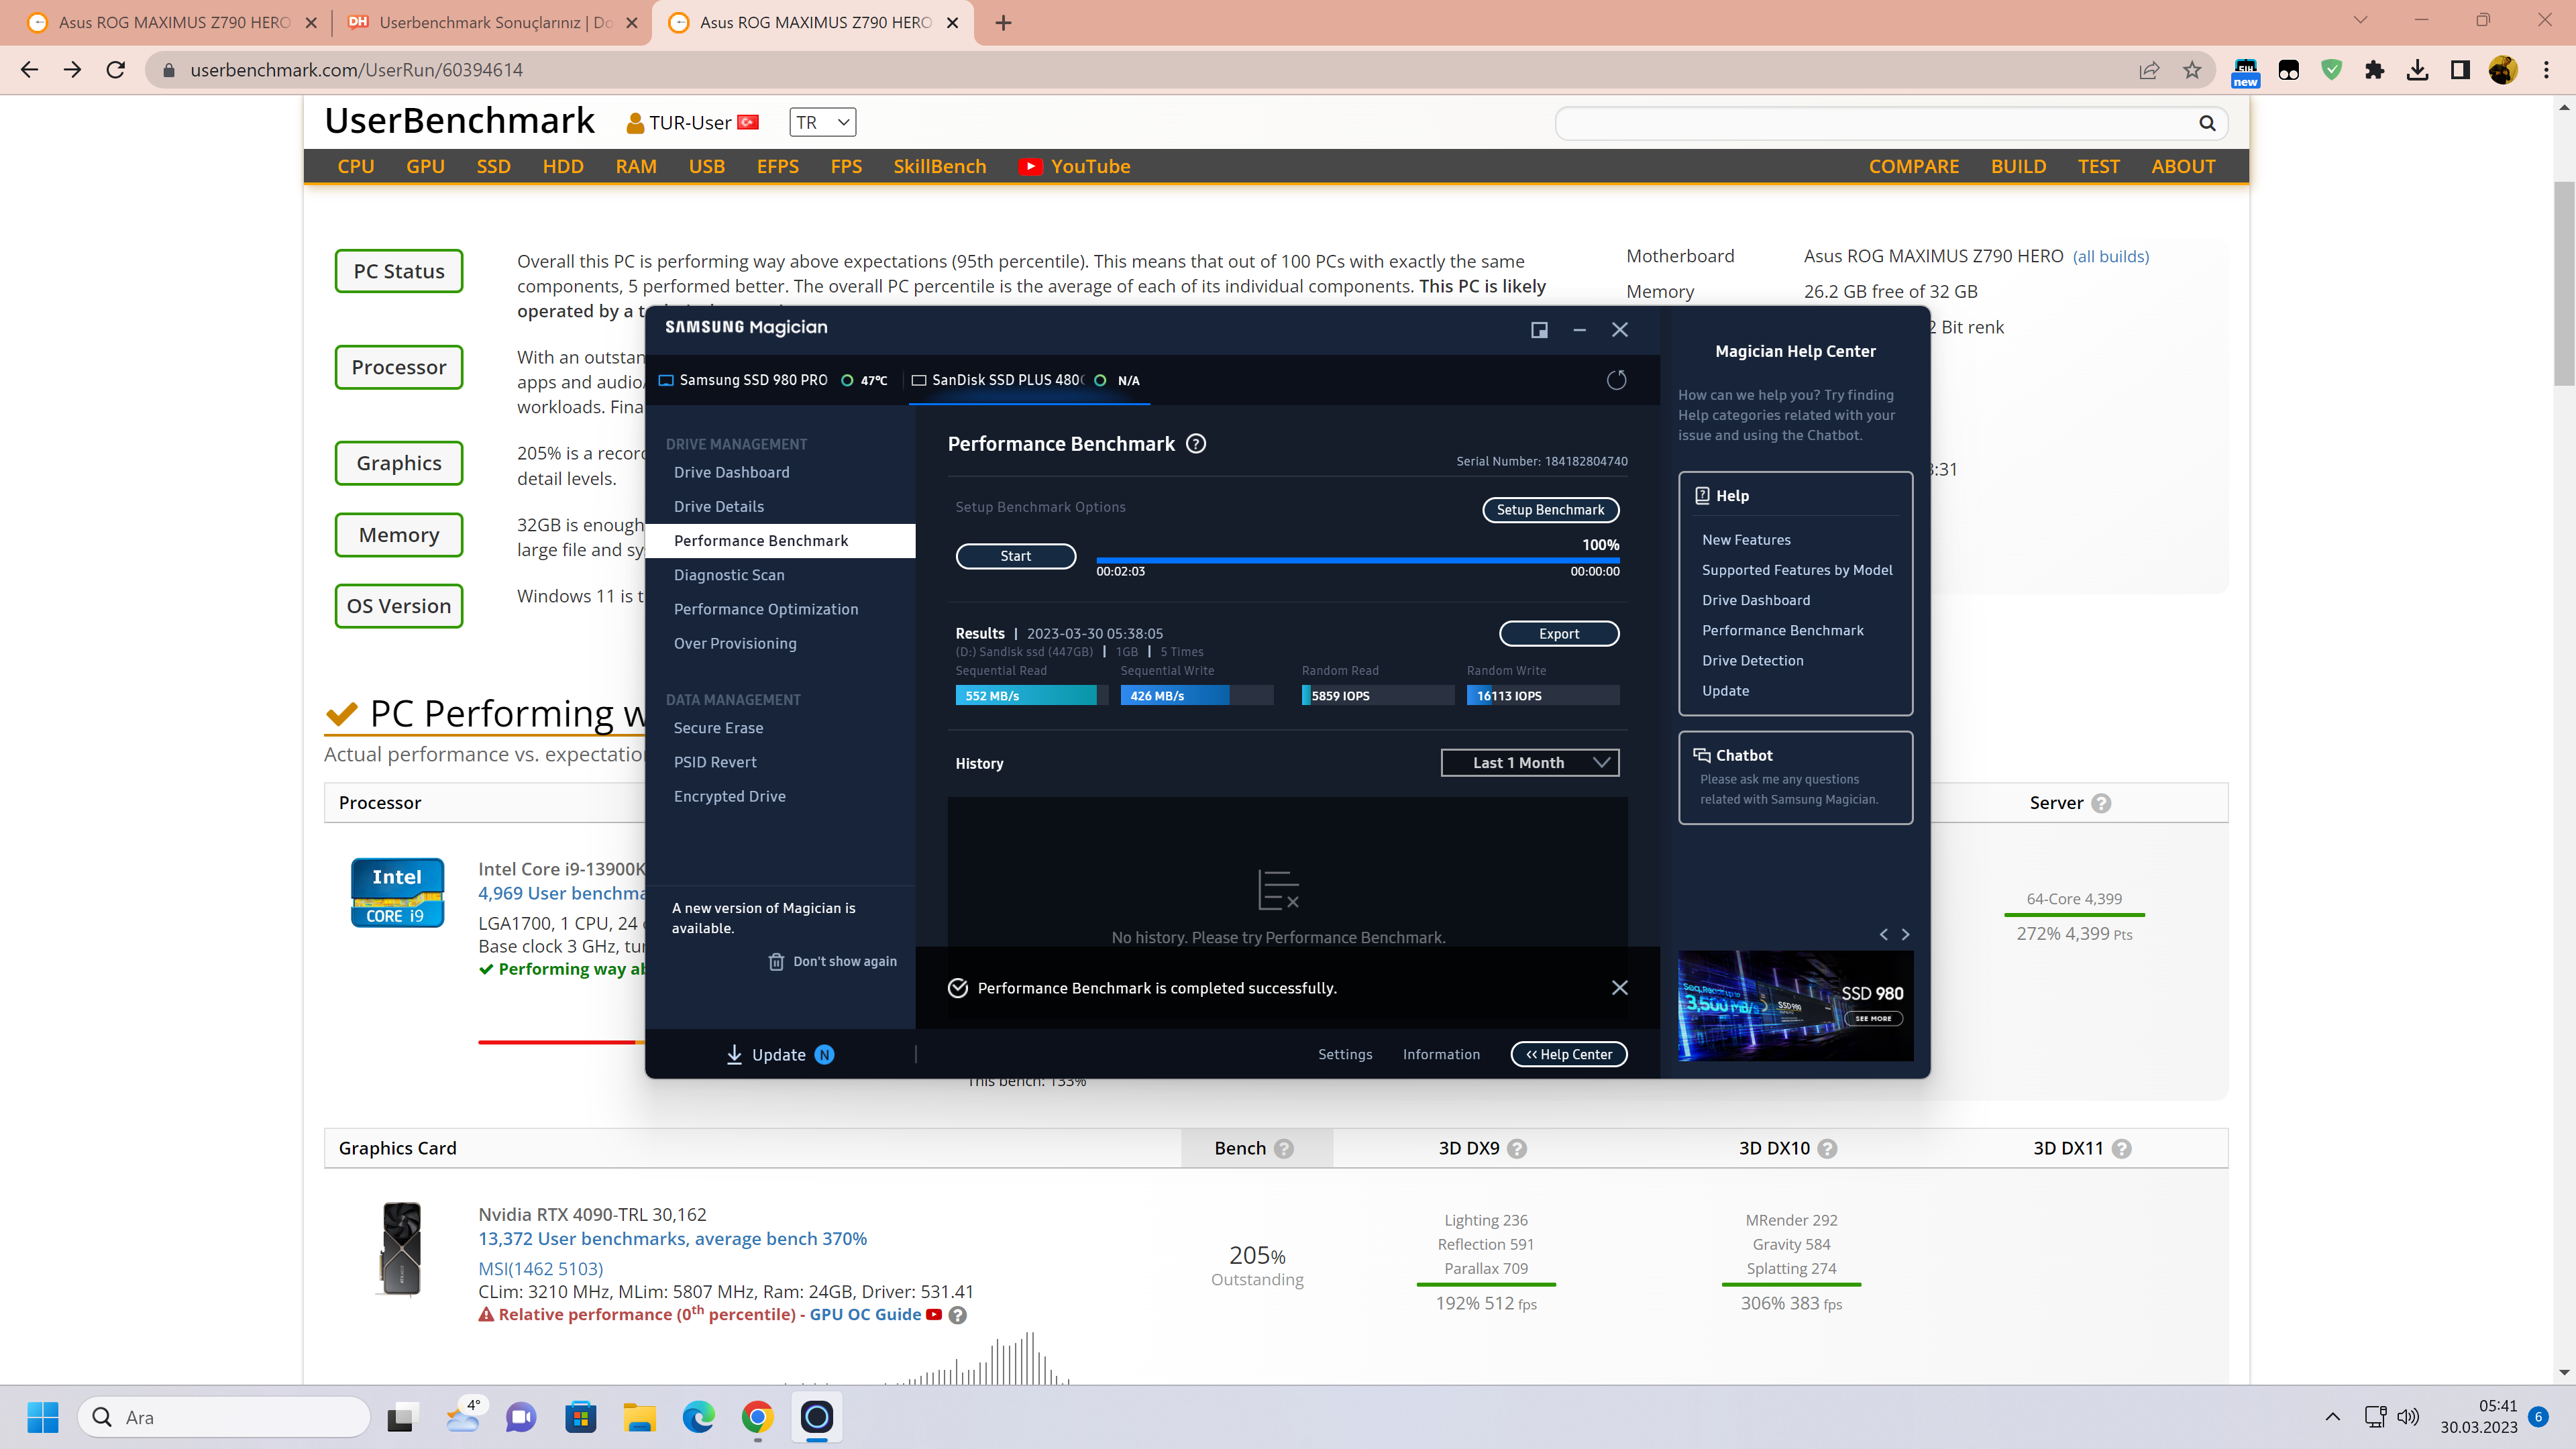
Task: Open Secure Erase in sidebar
Action: point(718,728)
